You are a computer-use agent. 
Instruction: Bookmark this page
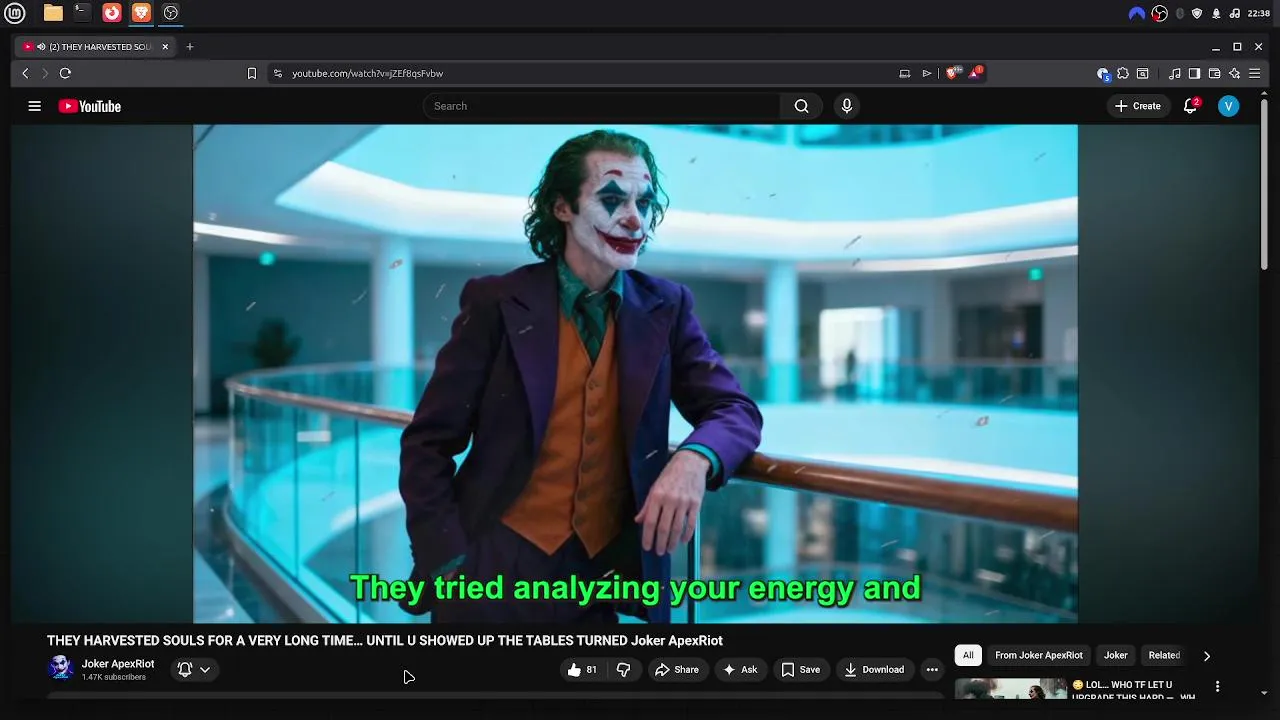tap(252, 73)
